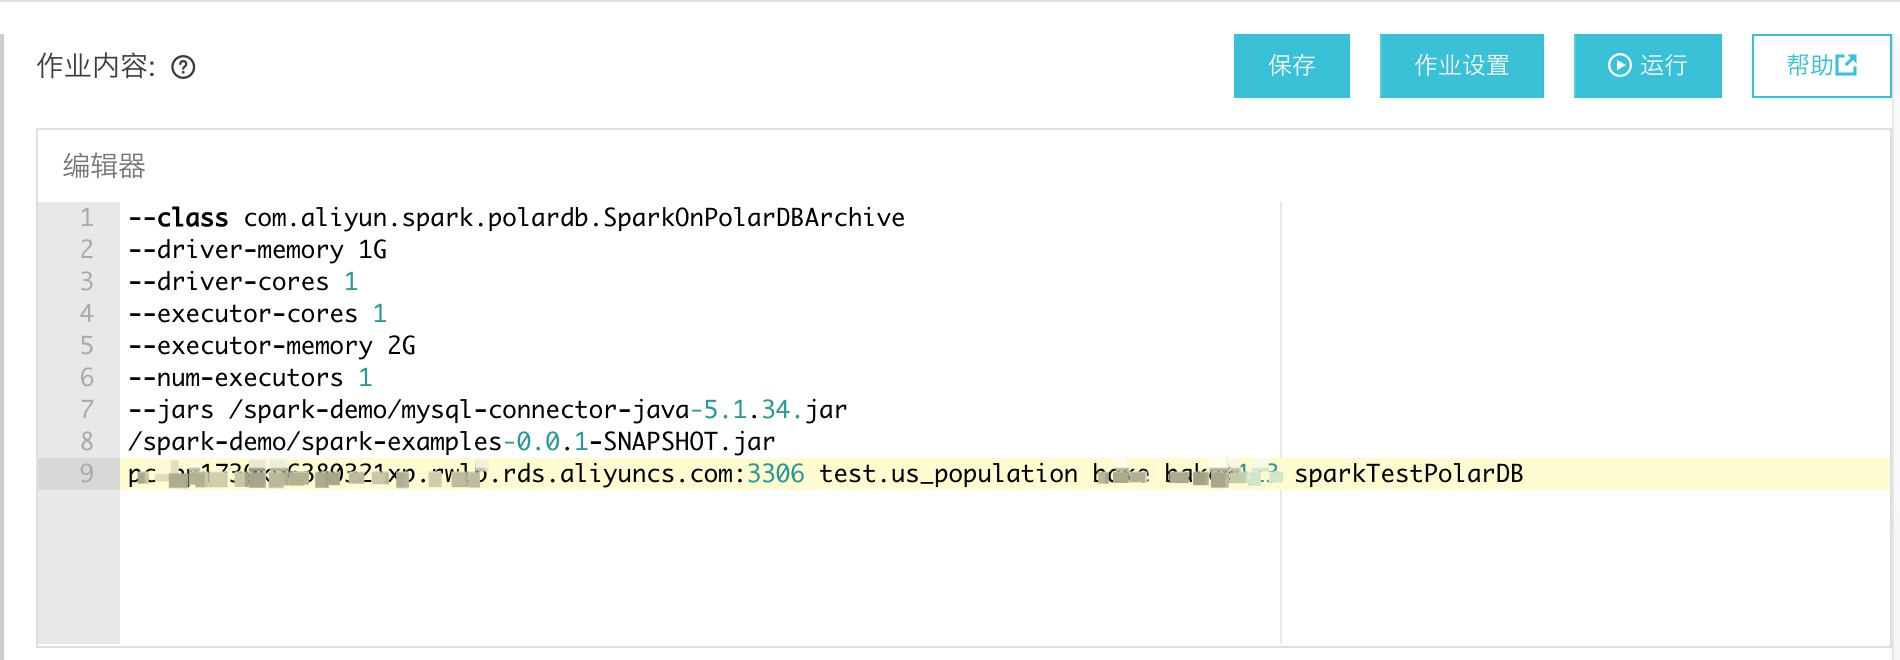
Task: Click on --executor-cores 1 line
Action: (257, 314)
